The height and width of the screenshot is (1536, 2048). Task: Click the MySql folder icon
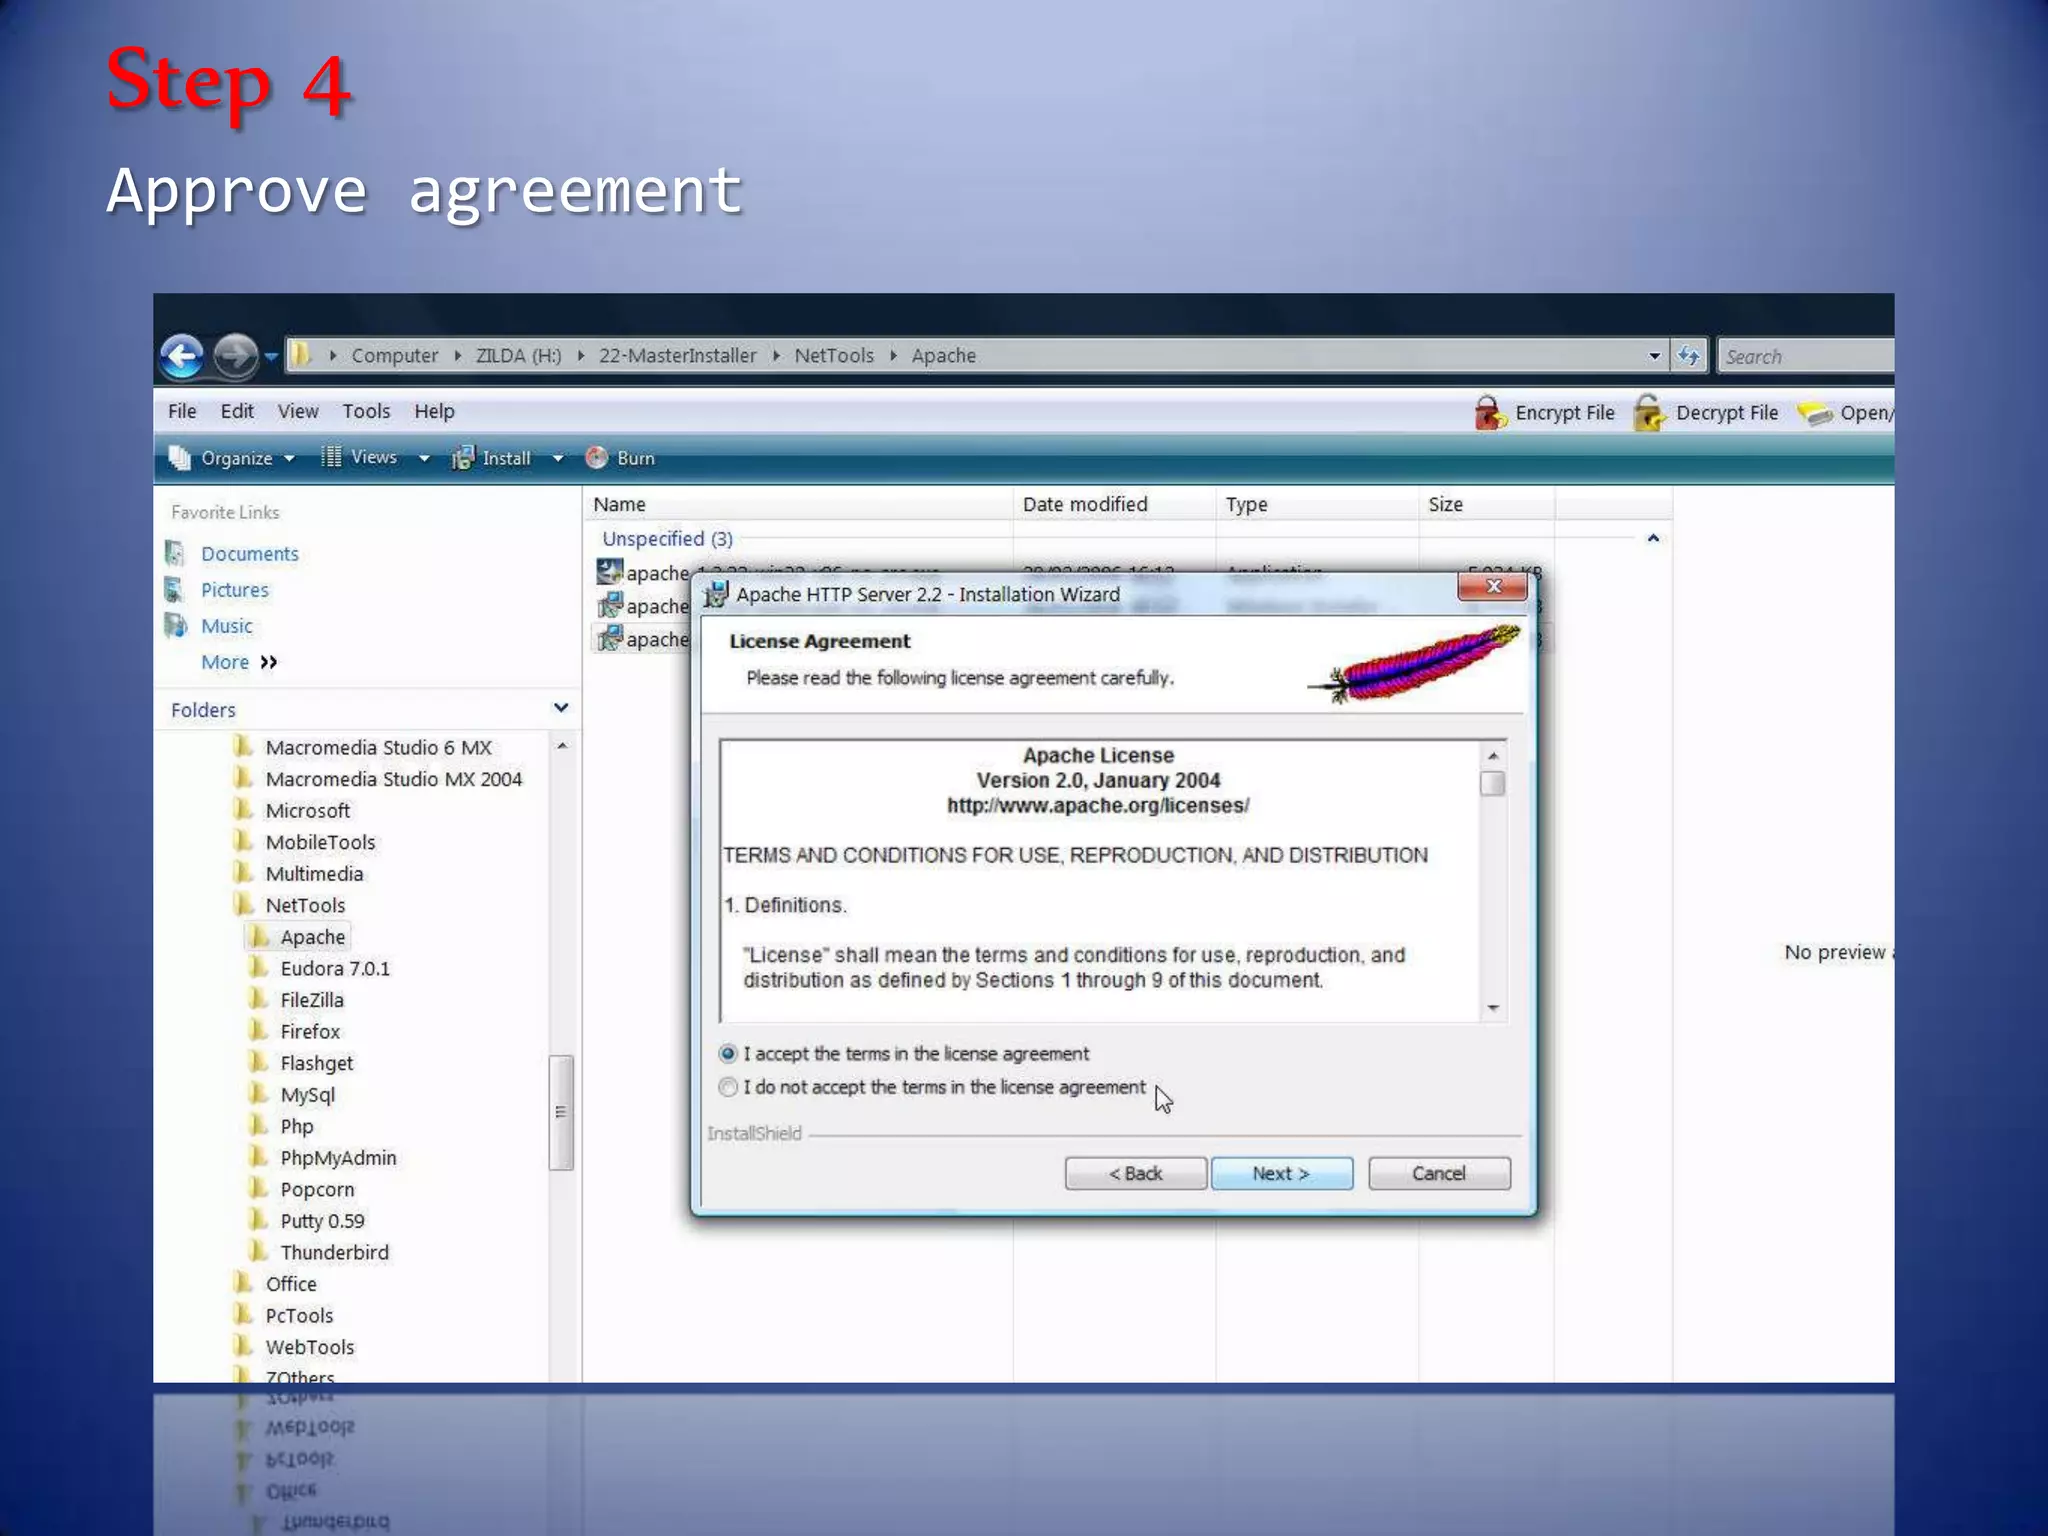click(x=259, y=1093)
